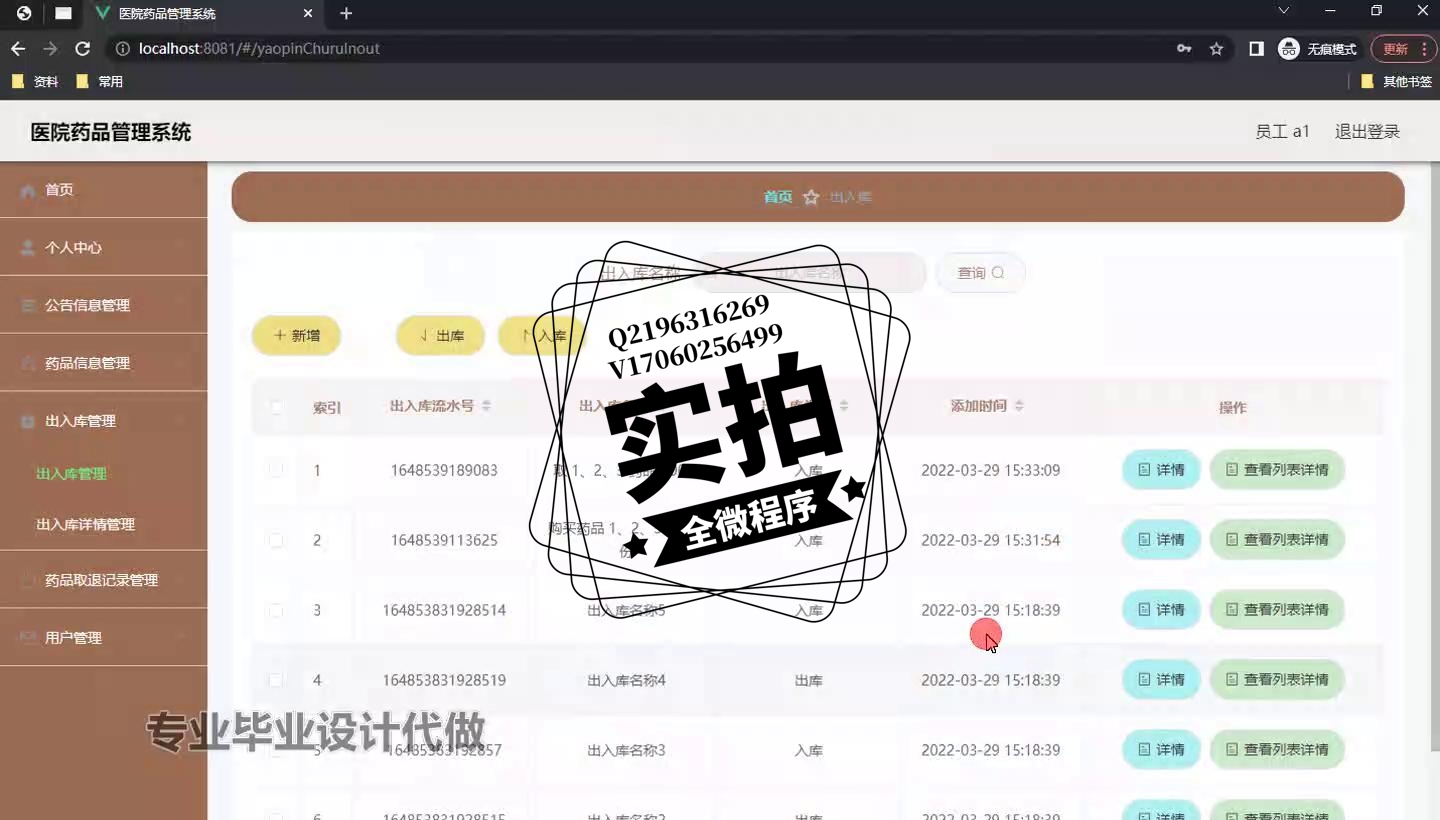Select 出入库详情管理 submenu item
The width and height of the screenshot is (1440, 820).
tap(85, 524)
